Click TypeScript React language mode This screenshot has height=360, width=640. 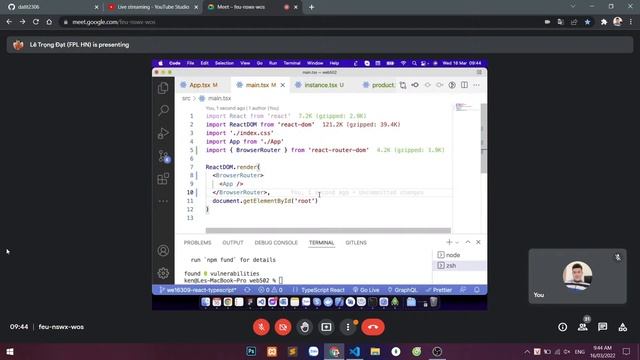[x=322, y=290]
